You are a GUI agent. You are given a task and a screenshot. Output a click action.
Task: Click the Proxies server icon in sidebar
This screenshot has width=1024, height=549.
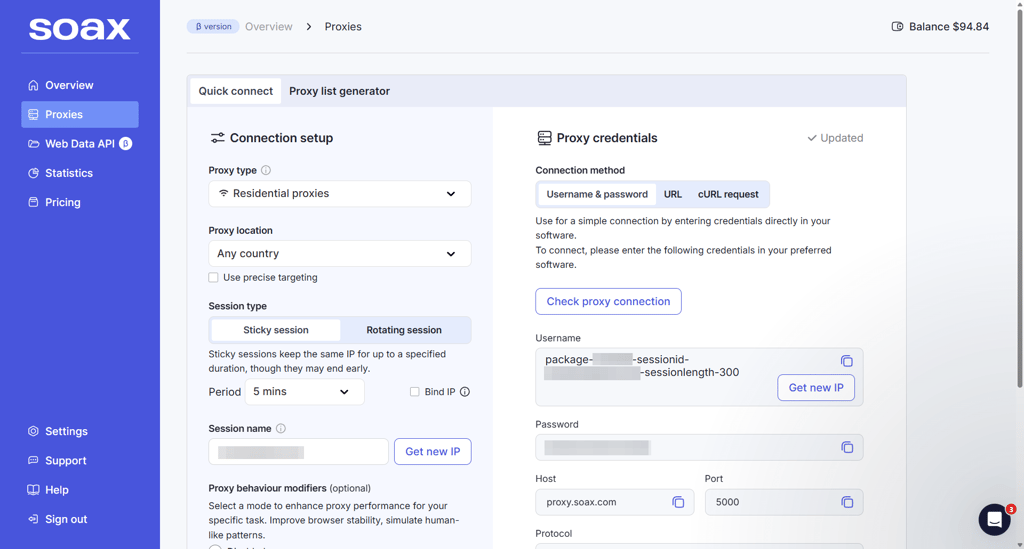click(33, 114)
